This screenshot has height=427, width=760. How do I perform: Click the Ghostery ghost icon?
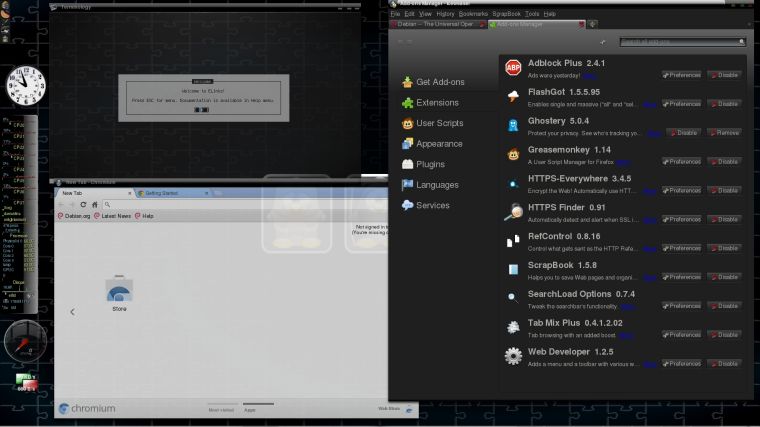(x=513, y=125)
